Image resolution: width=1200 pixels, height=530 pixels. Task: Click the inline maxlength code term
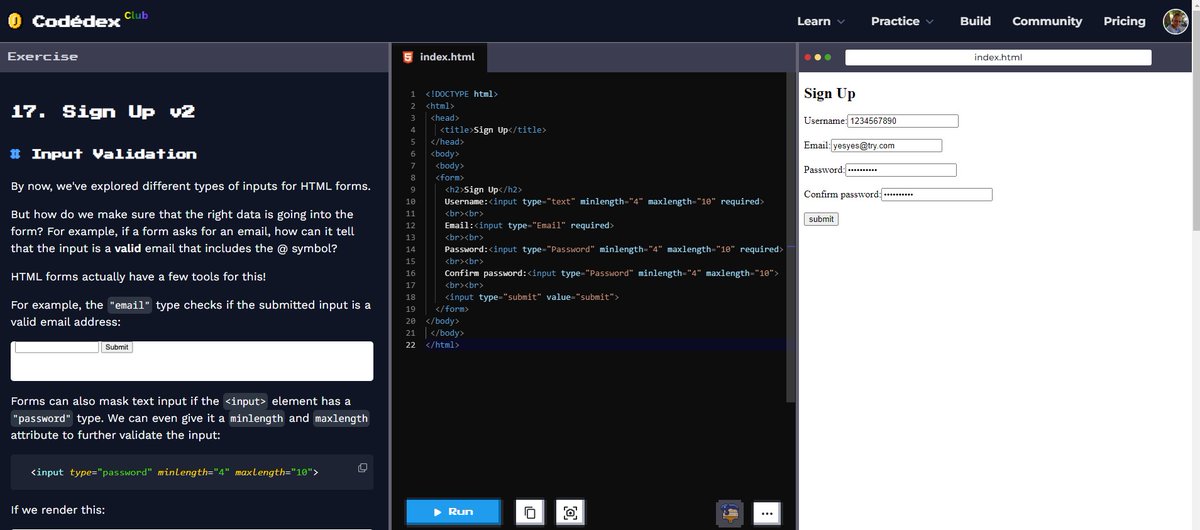[x=341, y=419]
